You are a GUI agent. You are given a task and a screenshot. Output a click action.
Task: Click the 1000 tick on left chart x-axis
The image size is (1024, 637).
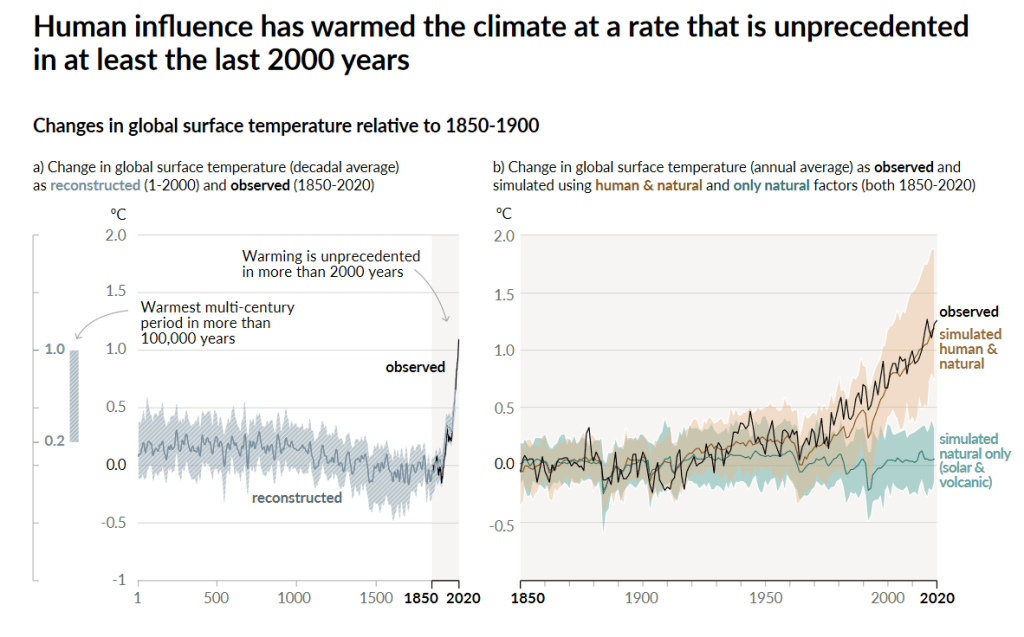[x=294, y=598]
